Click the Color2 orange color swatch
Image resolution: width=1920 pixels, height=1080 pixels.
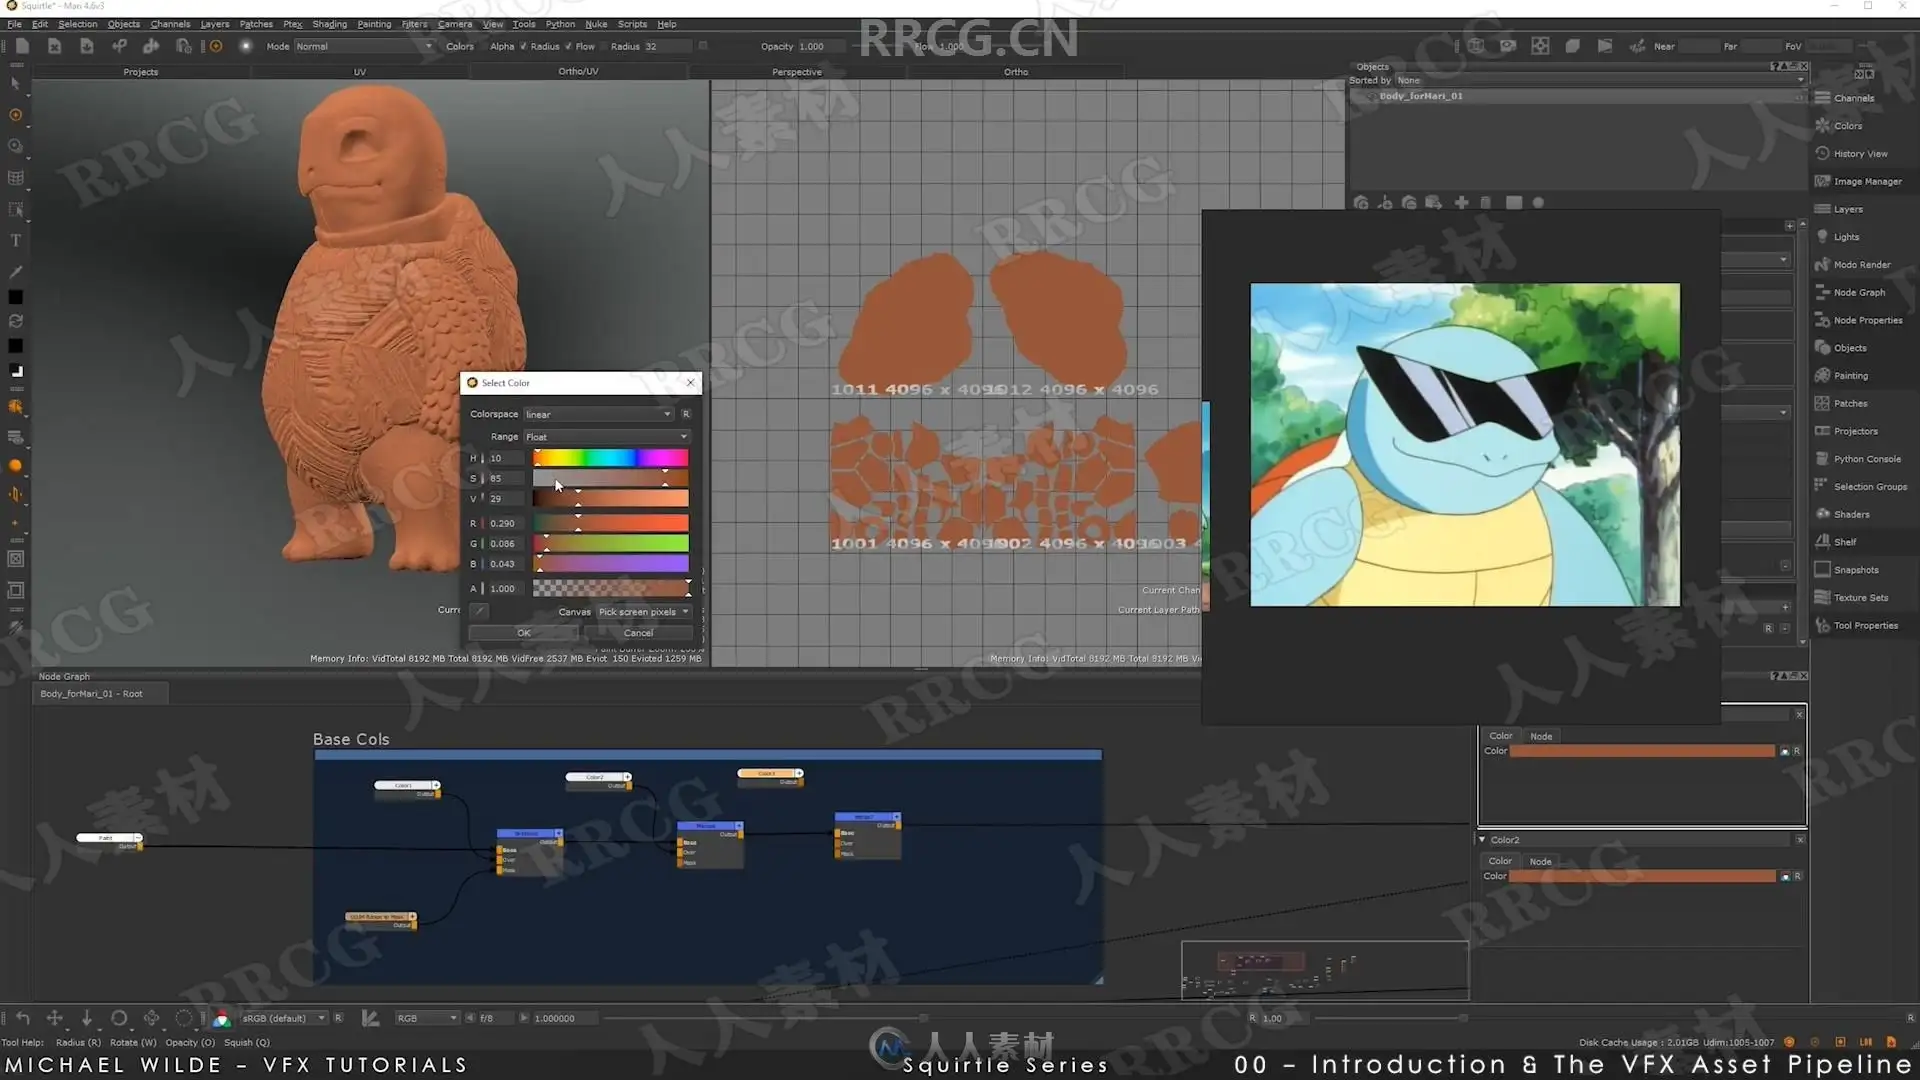(1641, 876)
